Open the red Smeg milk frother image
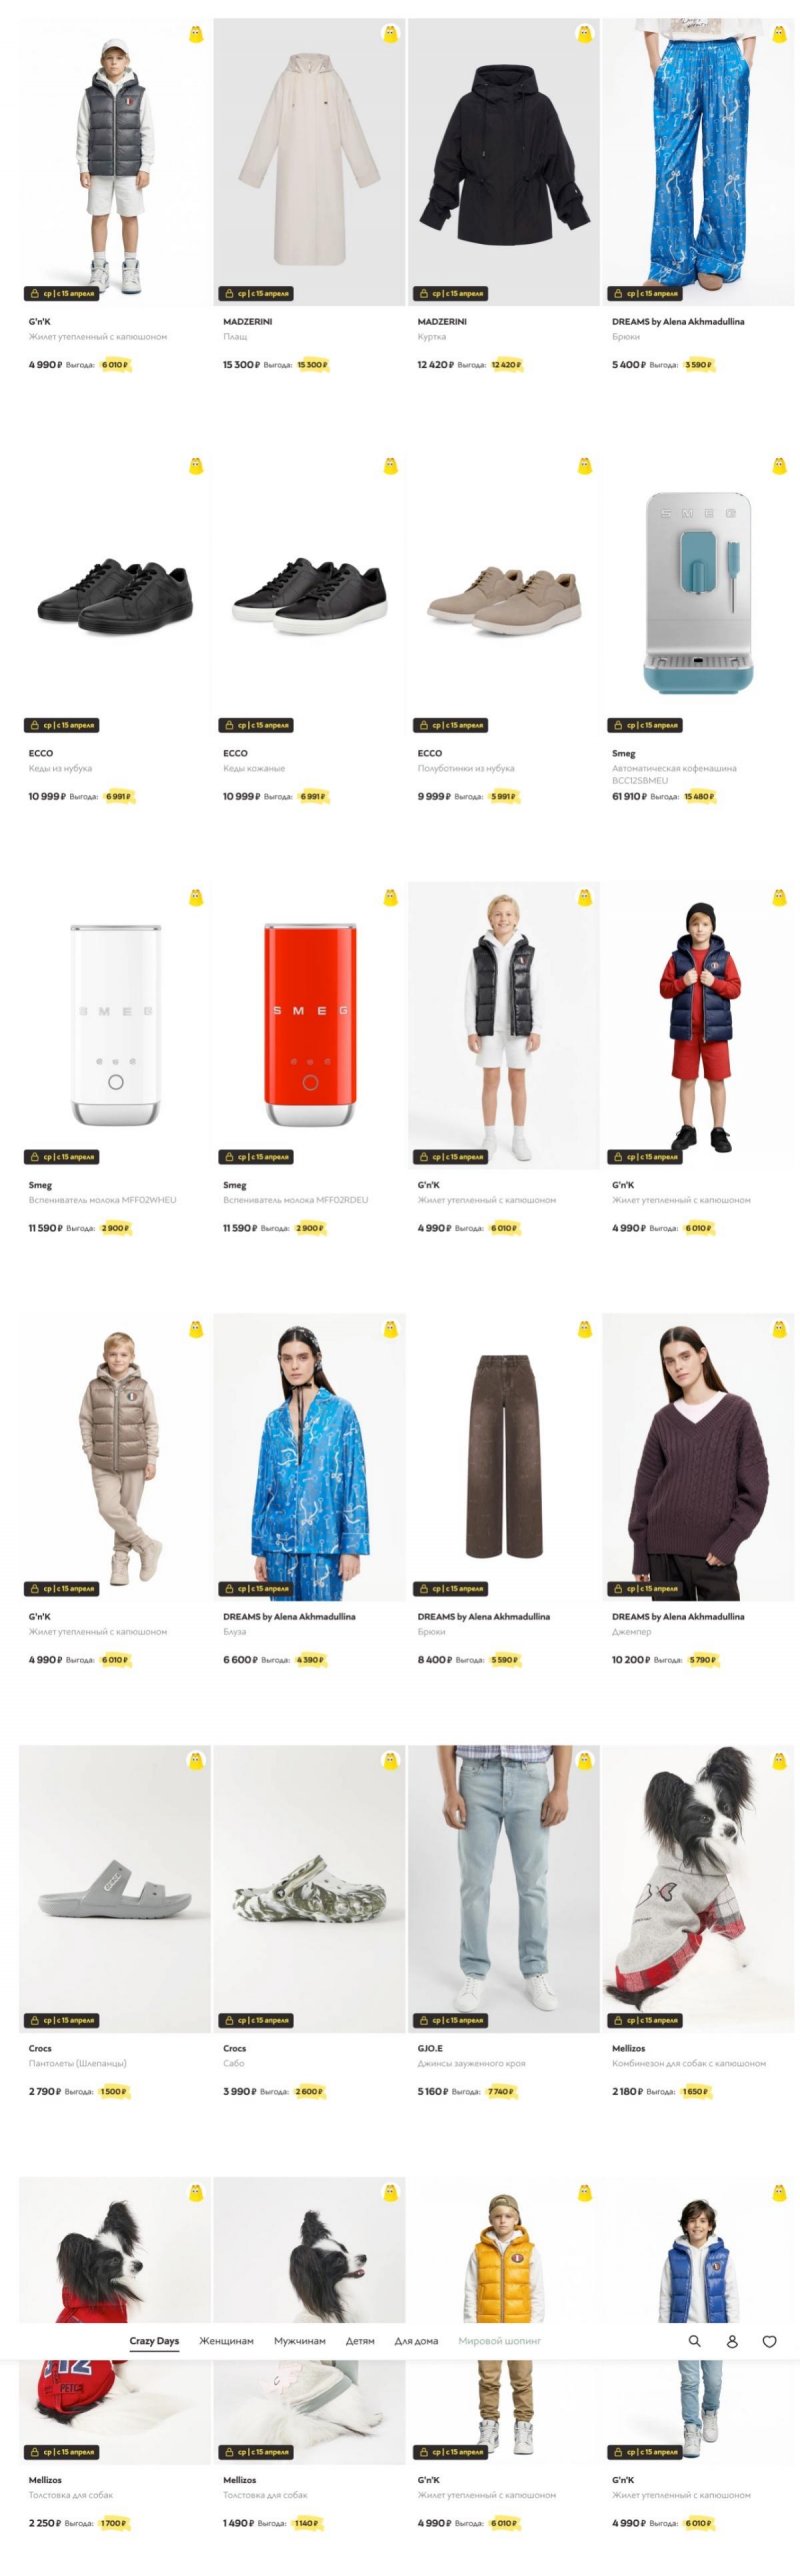Image resolution: width=800 pixels, height=2555 pixels. click(309, 1025)
